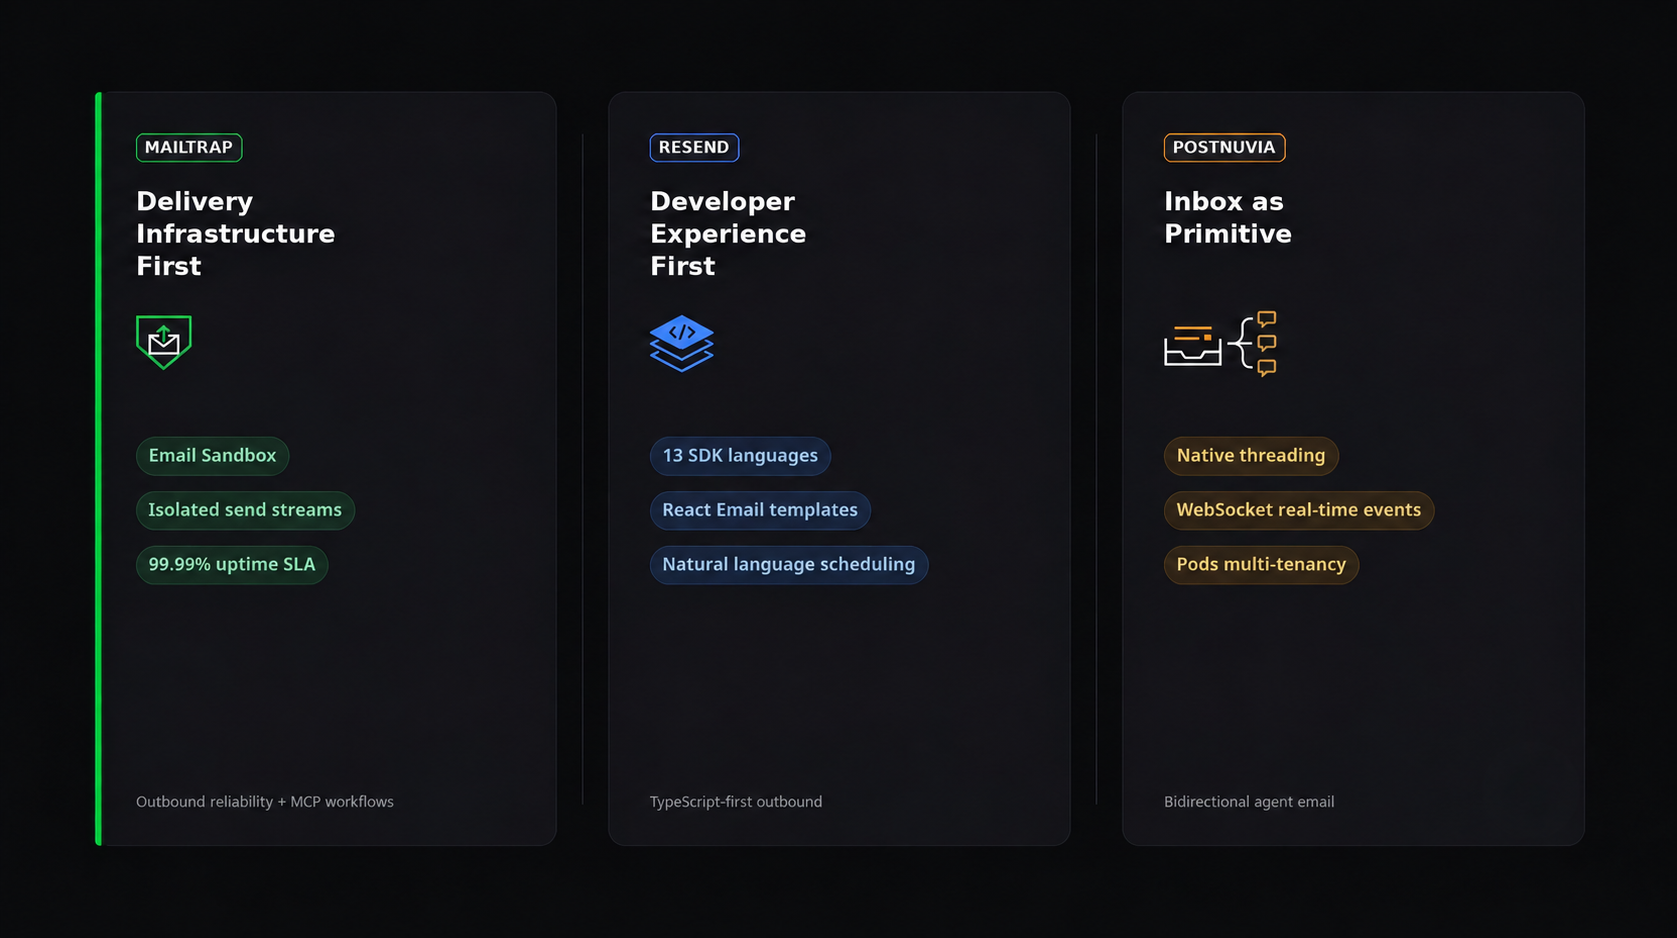Click the Postnuvia inbox threading icon
The width and height of the screenshot is (1677, 938).
[x=1221, y=343]
